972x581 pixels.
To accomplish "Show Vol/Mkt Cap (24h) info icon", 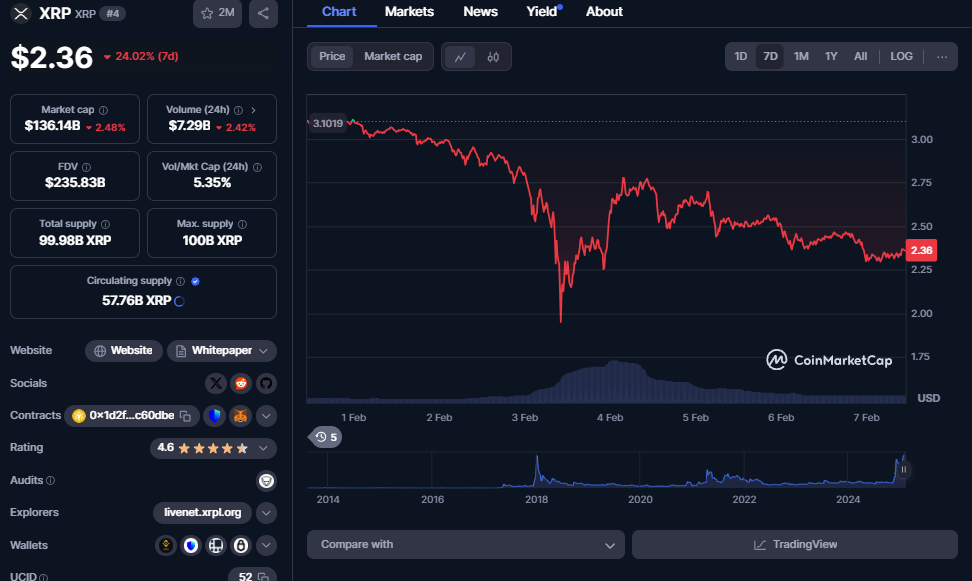I will (x=257, y=167).
